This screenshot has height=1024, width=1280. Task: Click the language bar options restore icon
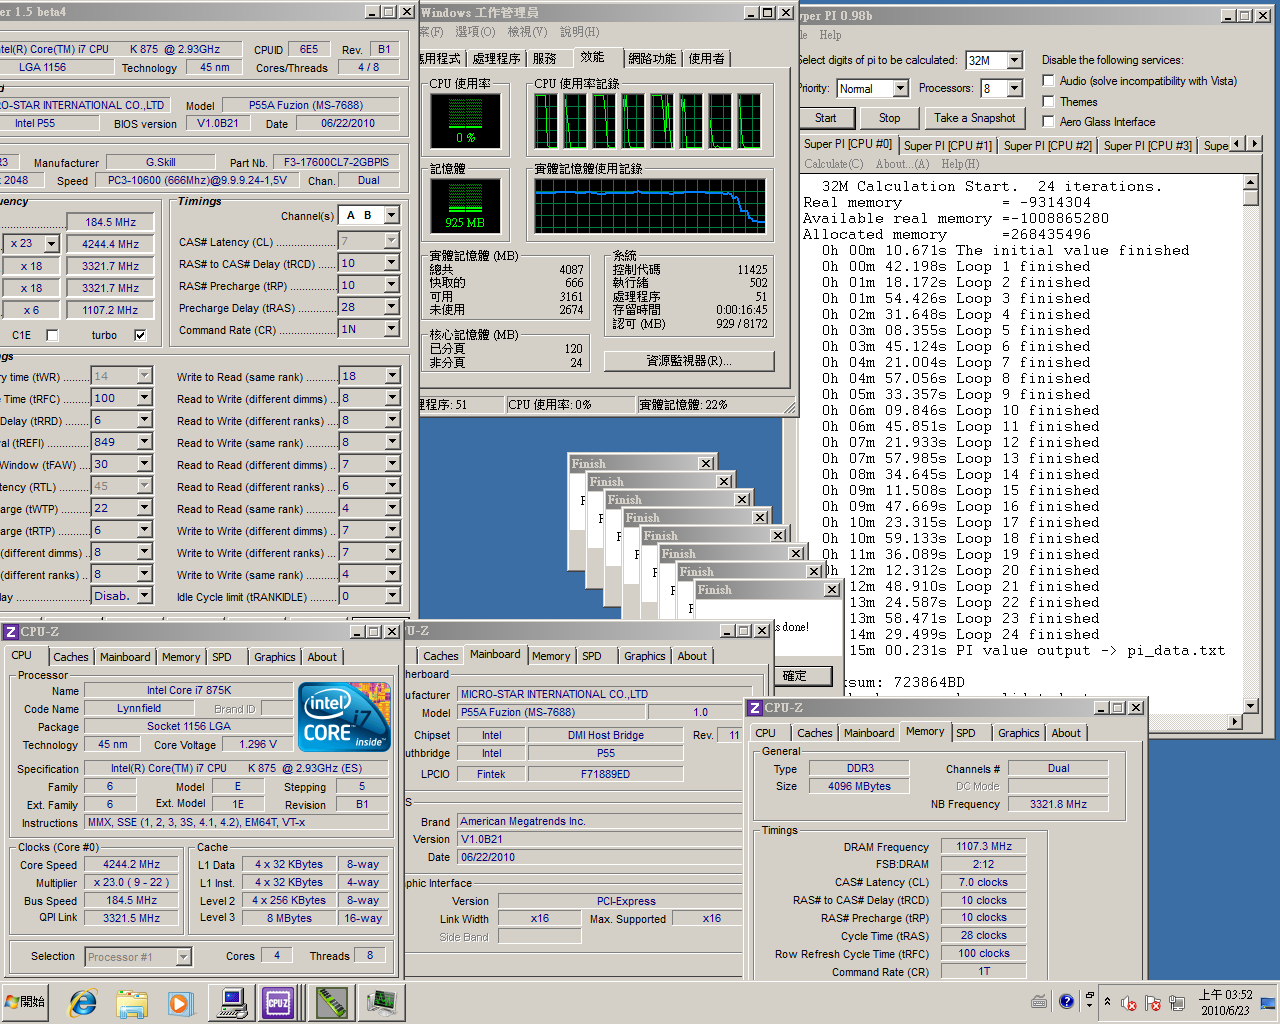[1089, 995]
